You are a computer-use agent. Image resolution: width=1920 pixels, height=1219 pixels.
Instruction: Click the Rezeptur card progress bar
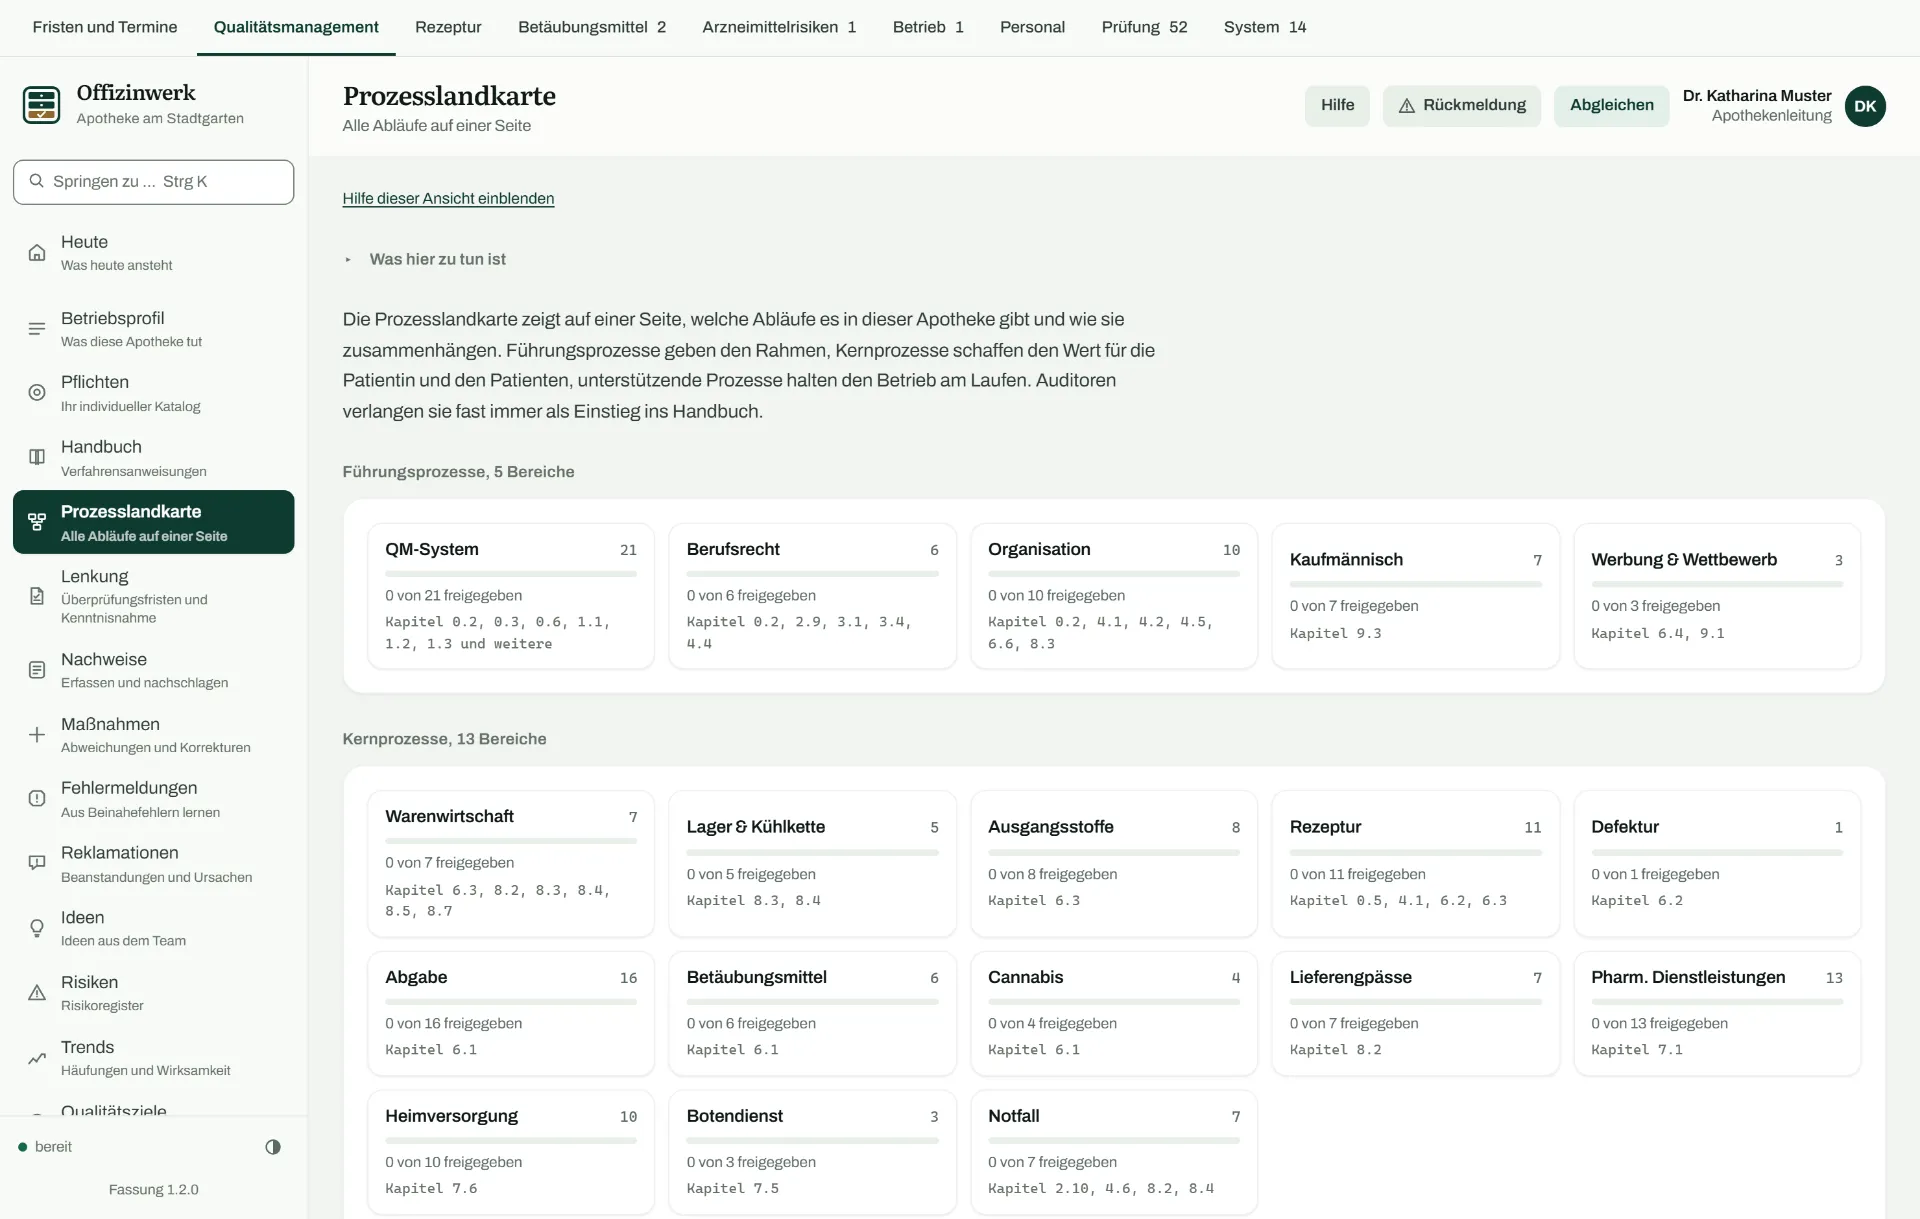(x=1415, y=852)
